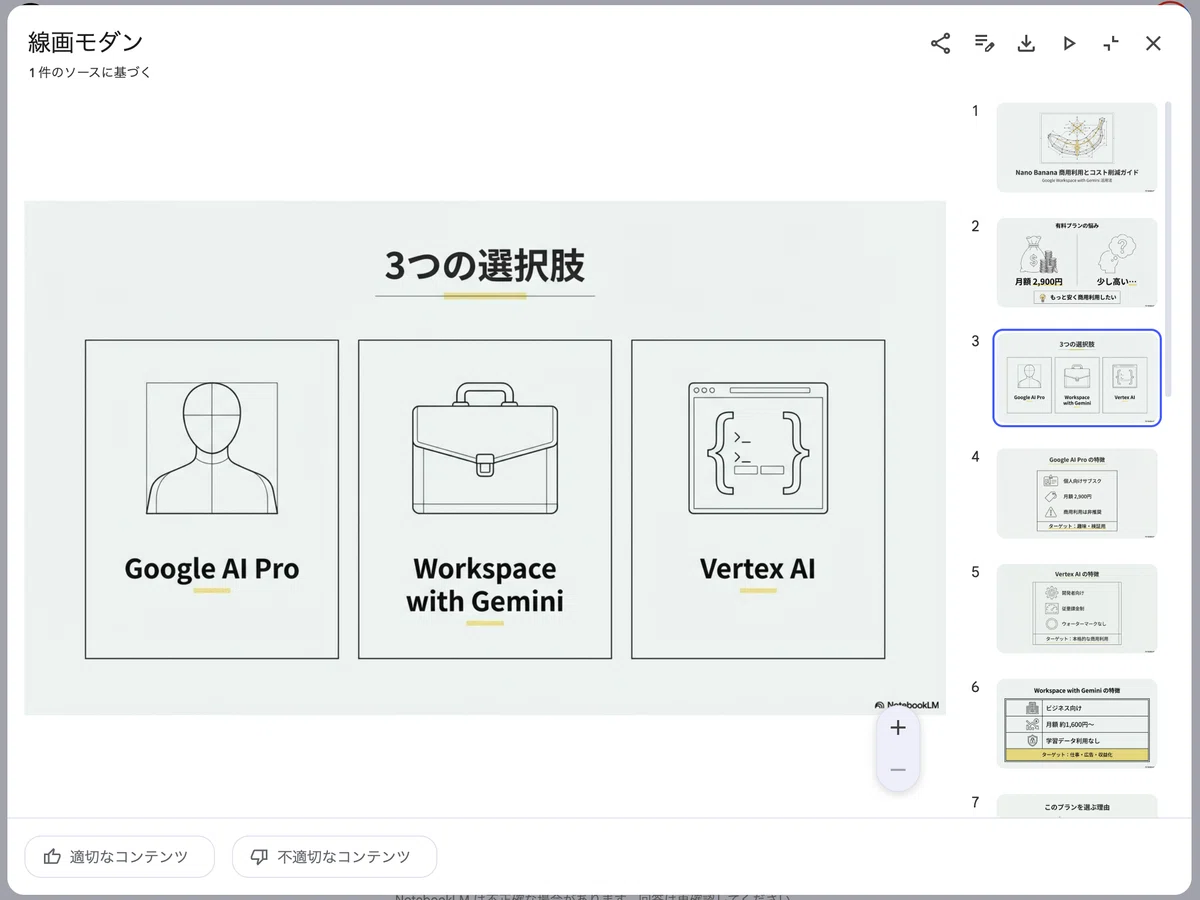Image resolution: width=1200 pixels, height=900 pixels.
Task: Select slide 3 3つの選択肢 thumbnail
Action: point(1077,378)
